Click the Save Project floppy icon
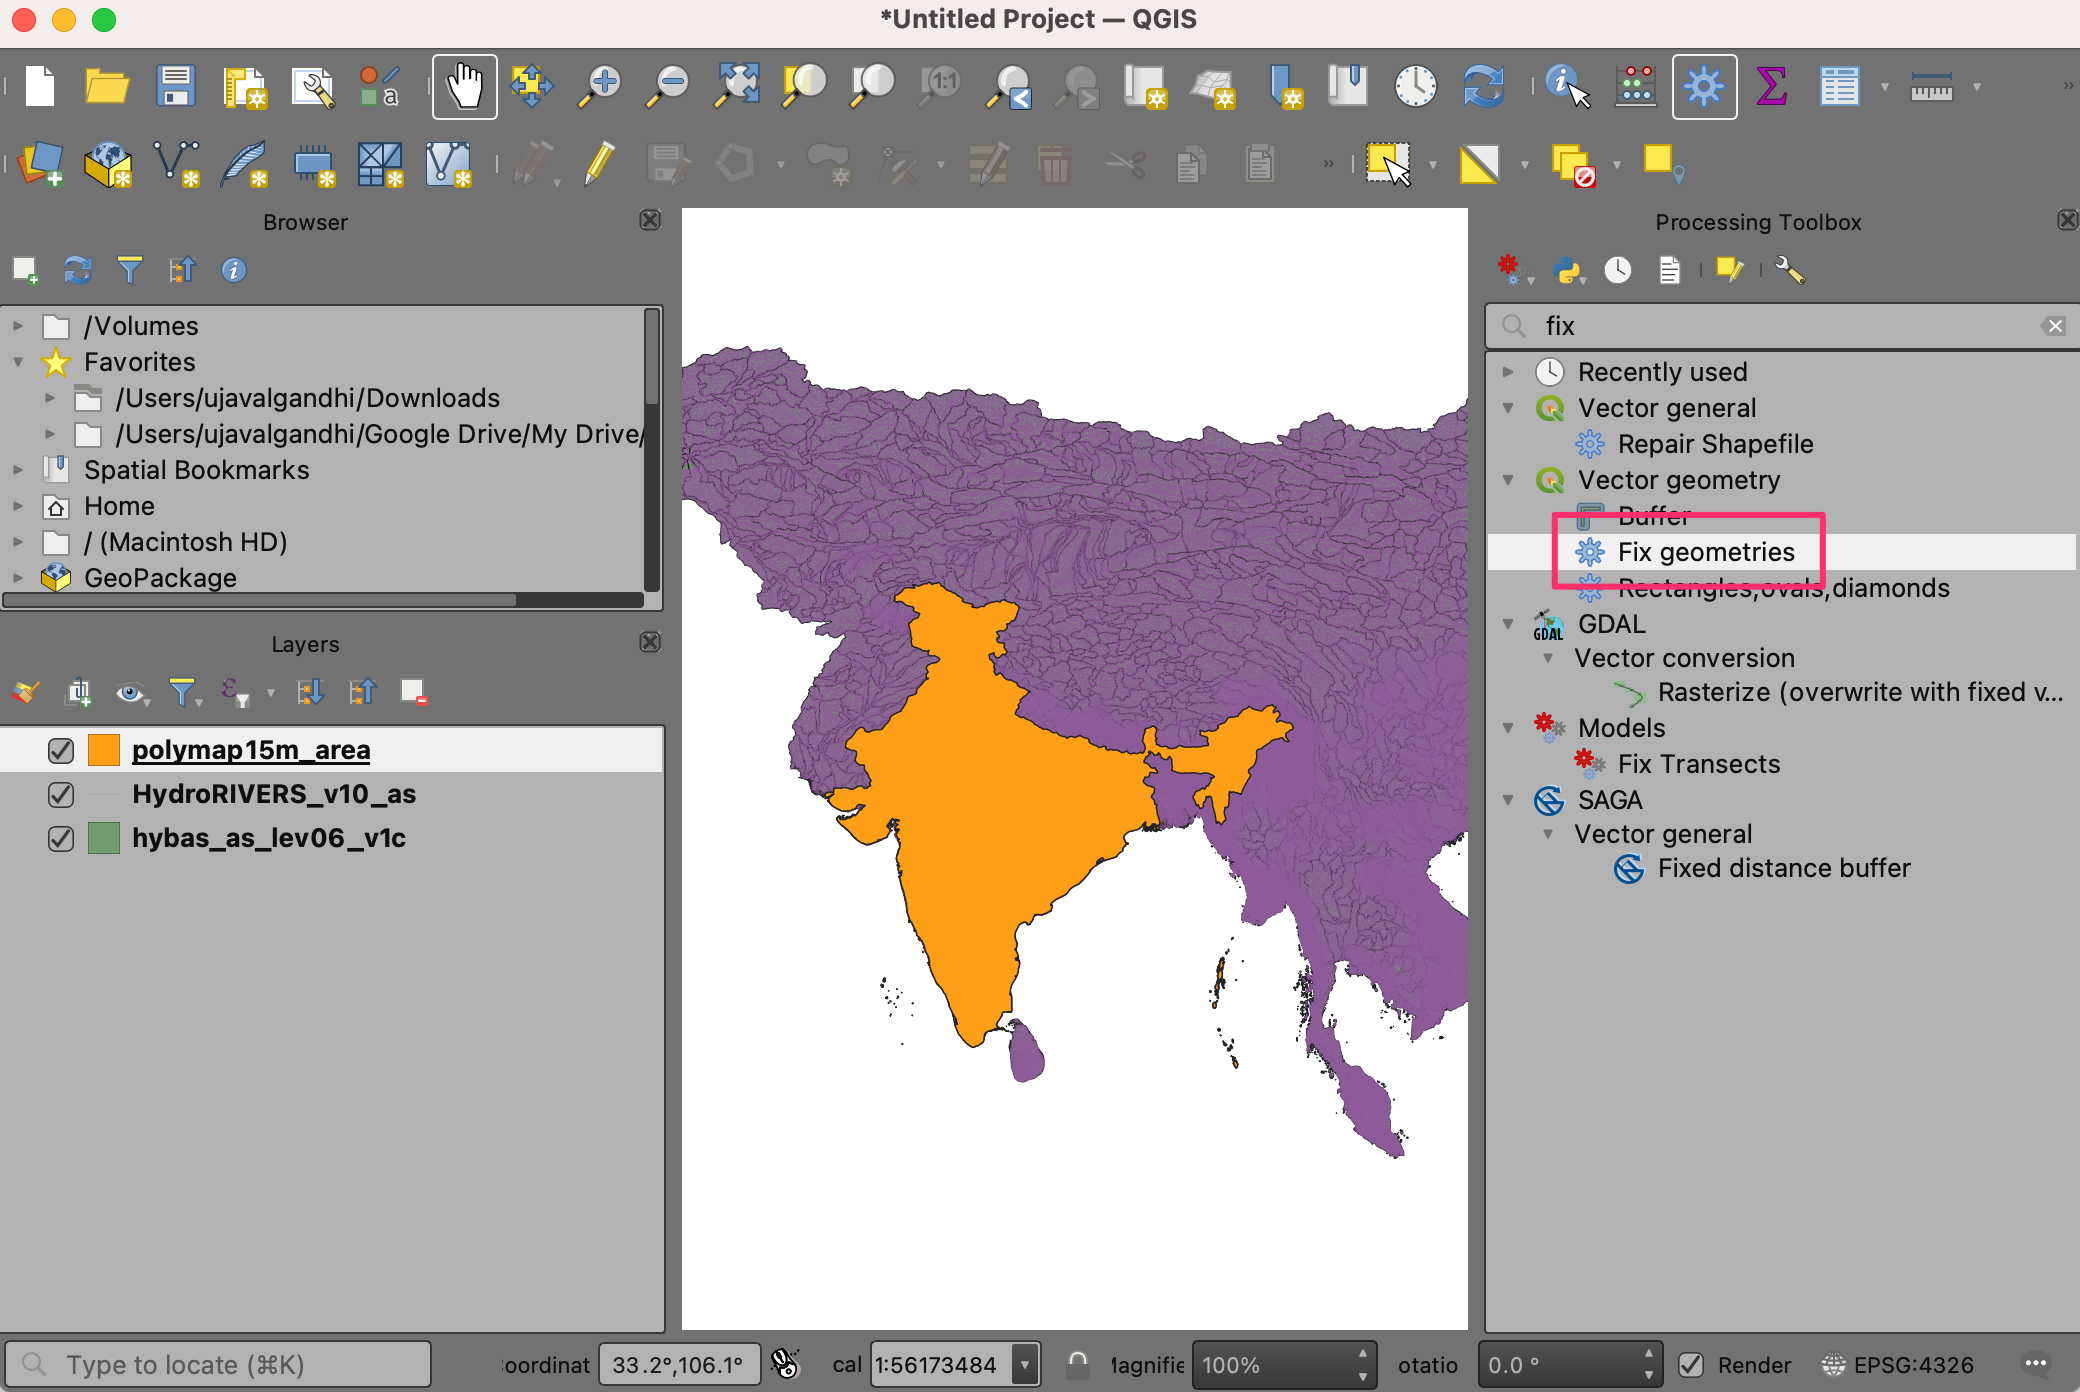 click(x=176, y=87)
